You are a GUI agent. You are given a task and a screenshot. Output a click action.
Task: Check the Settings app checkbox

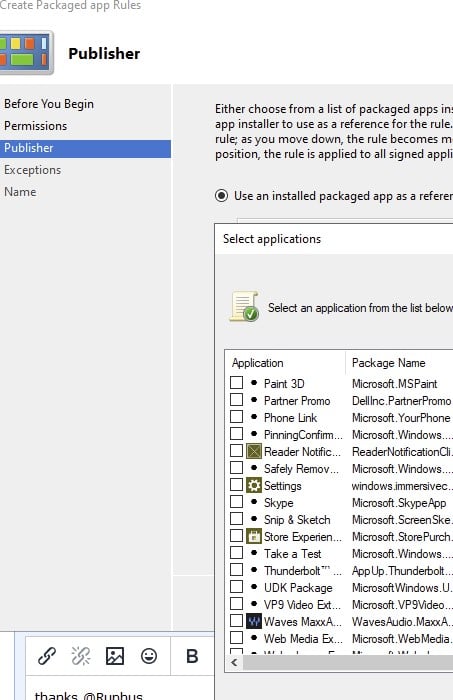coord(237,484)
